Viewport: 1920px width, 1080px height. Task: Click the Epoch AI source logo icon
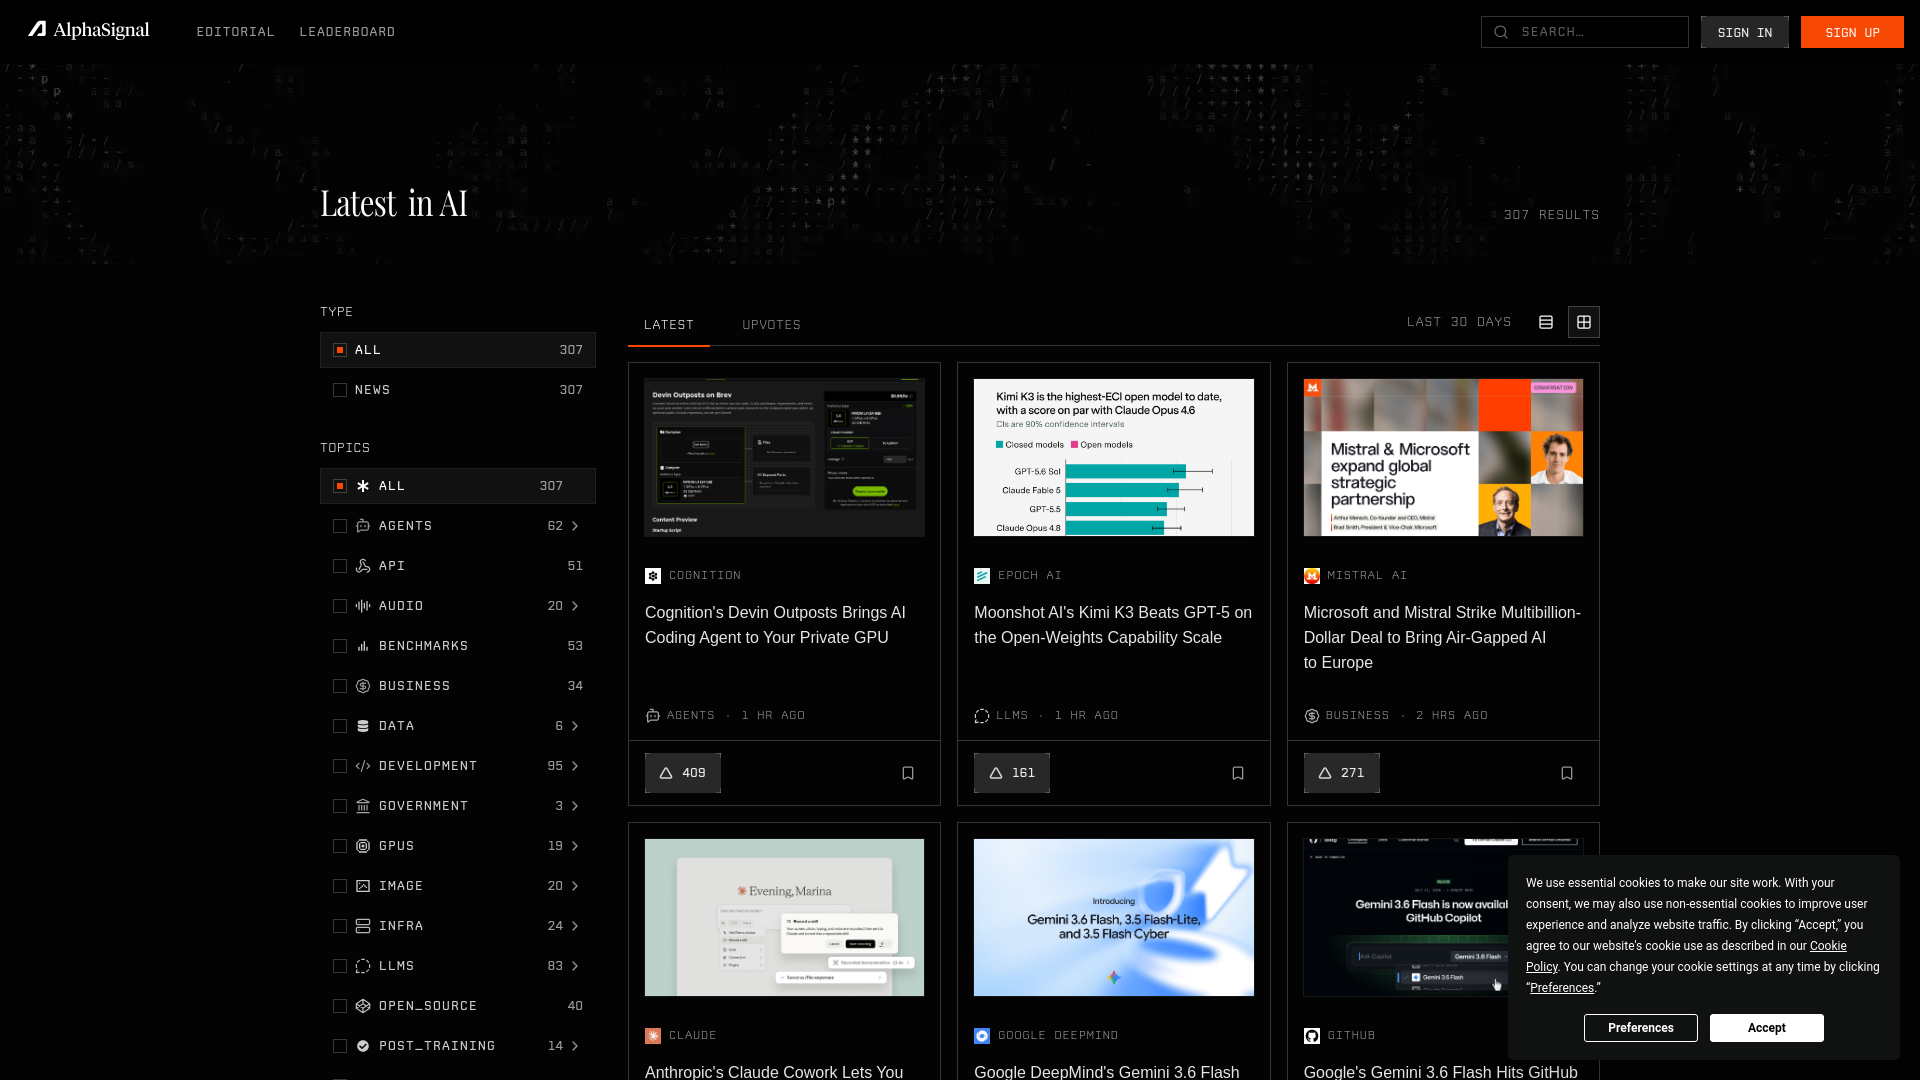click(982, 576)
